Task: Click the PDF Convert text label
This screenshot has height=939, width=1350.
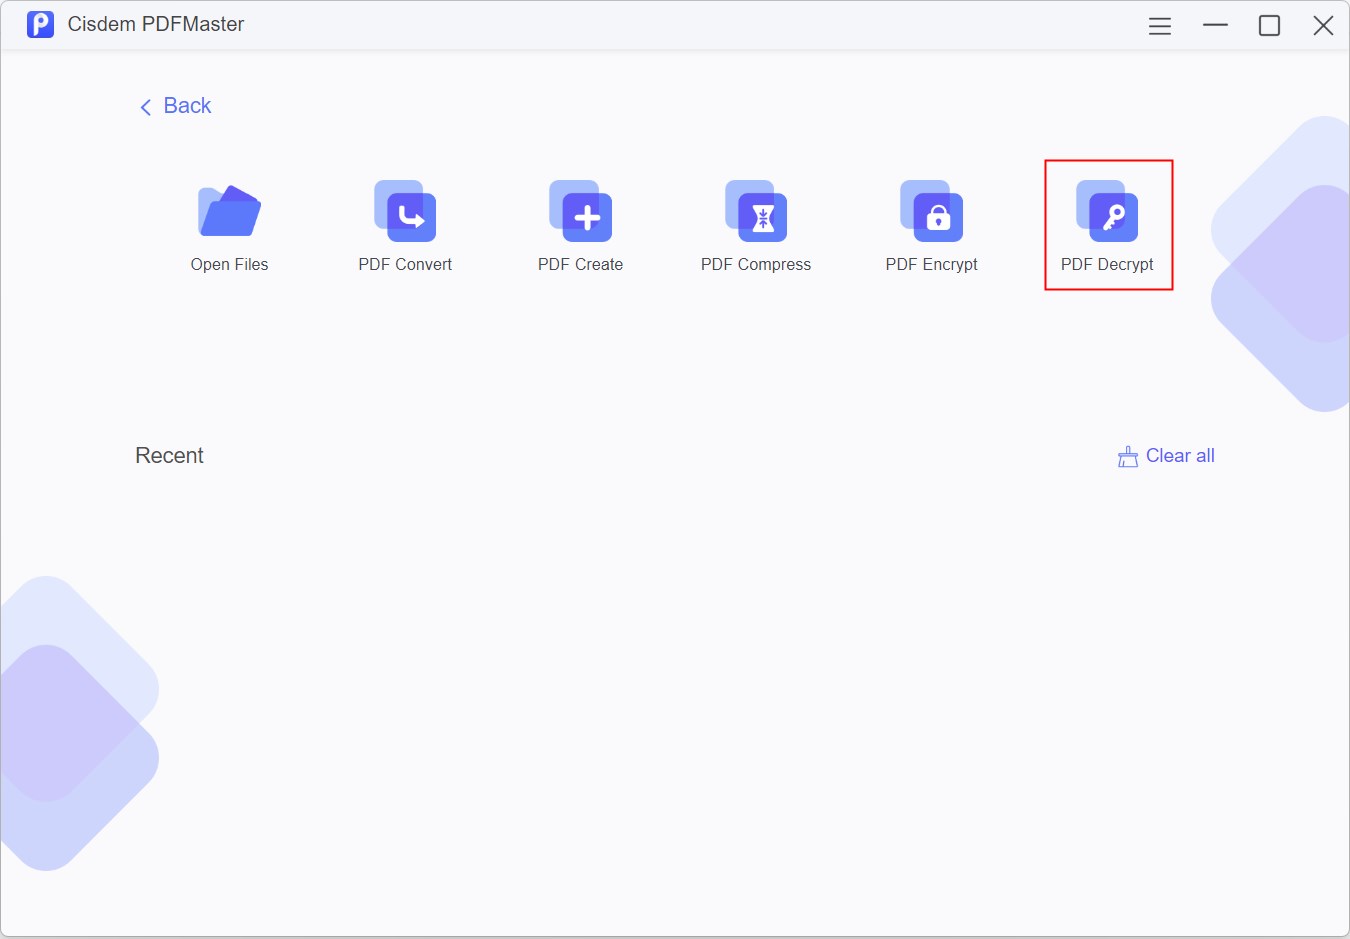Action: click(x=404, y=264)
